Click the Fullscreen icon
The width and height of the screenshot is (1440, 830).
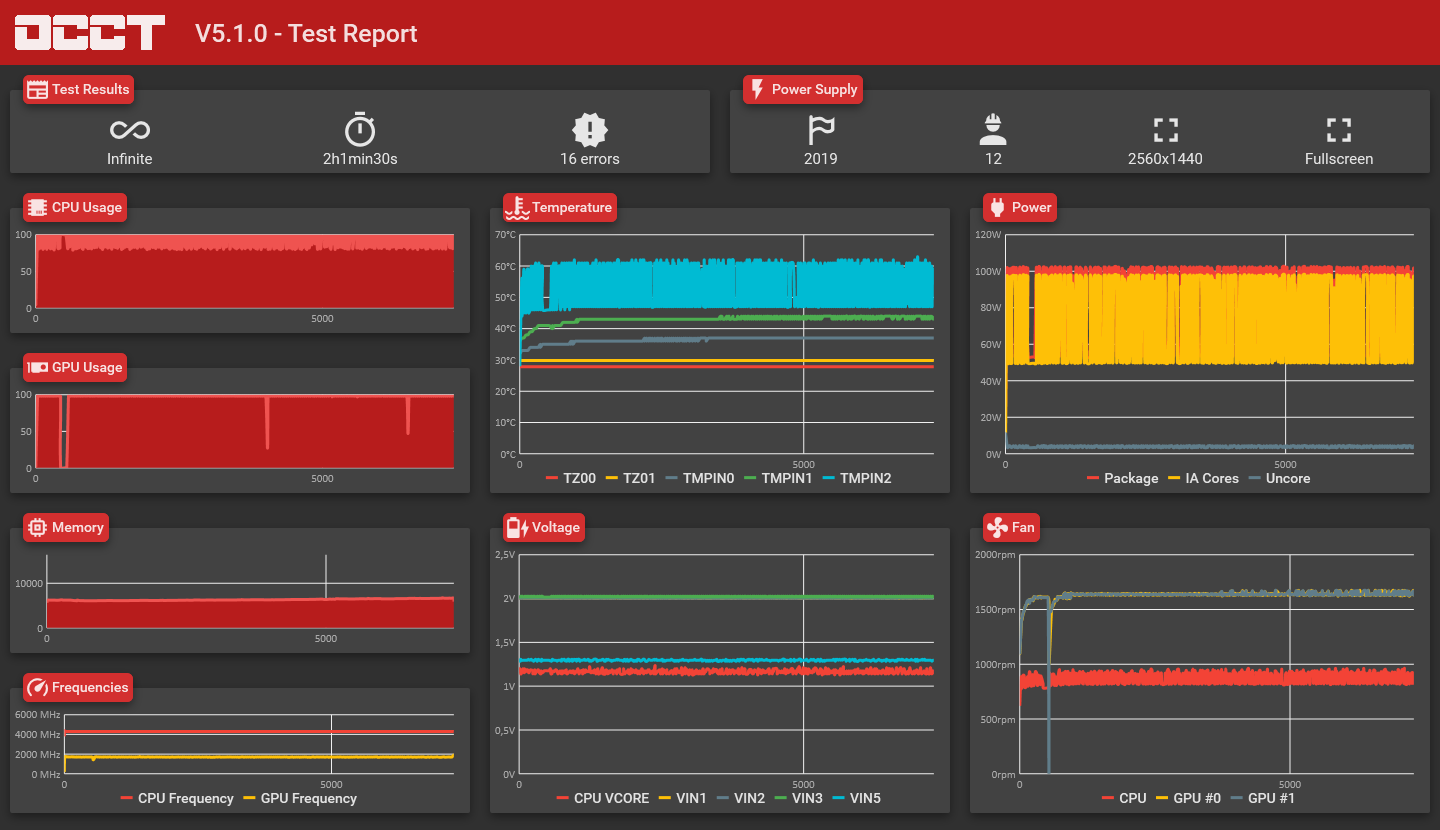(x=1339, y=129)
